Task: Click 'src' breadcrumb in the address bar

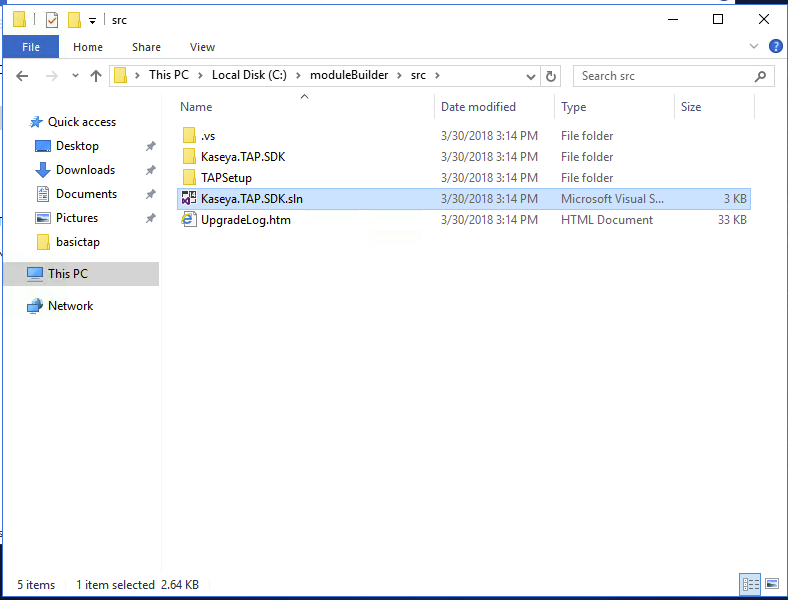Action: pos(418,75)
